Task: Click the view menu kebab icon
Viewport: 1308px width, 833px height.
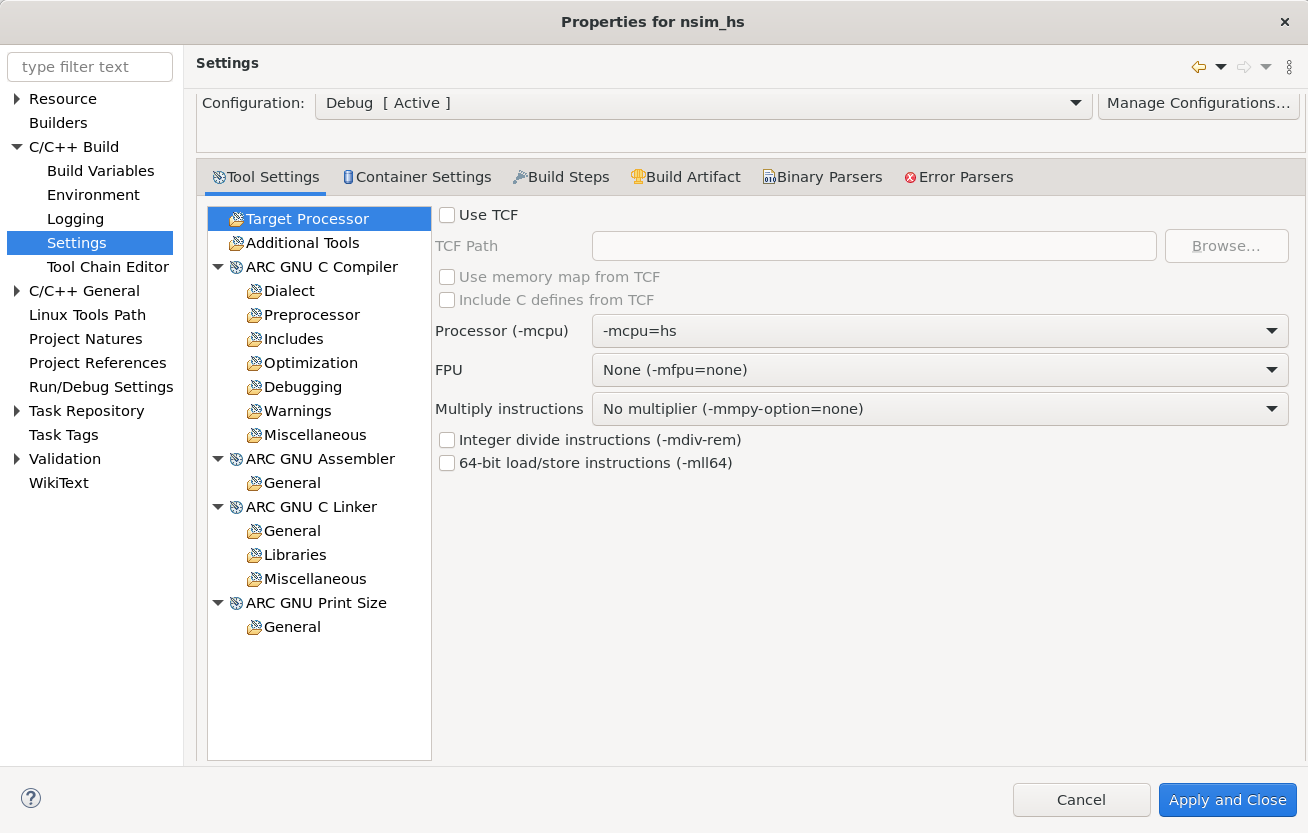Action: pos(1289,67)
